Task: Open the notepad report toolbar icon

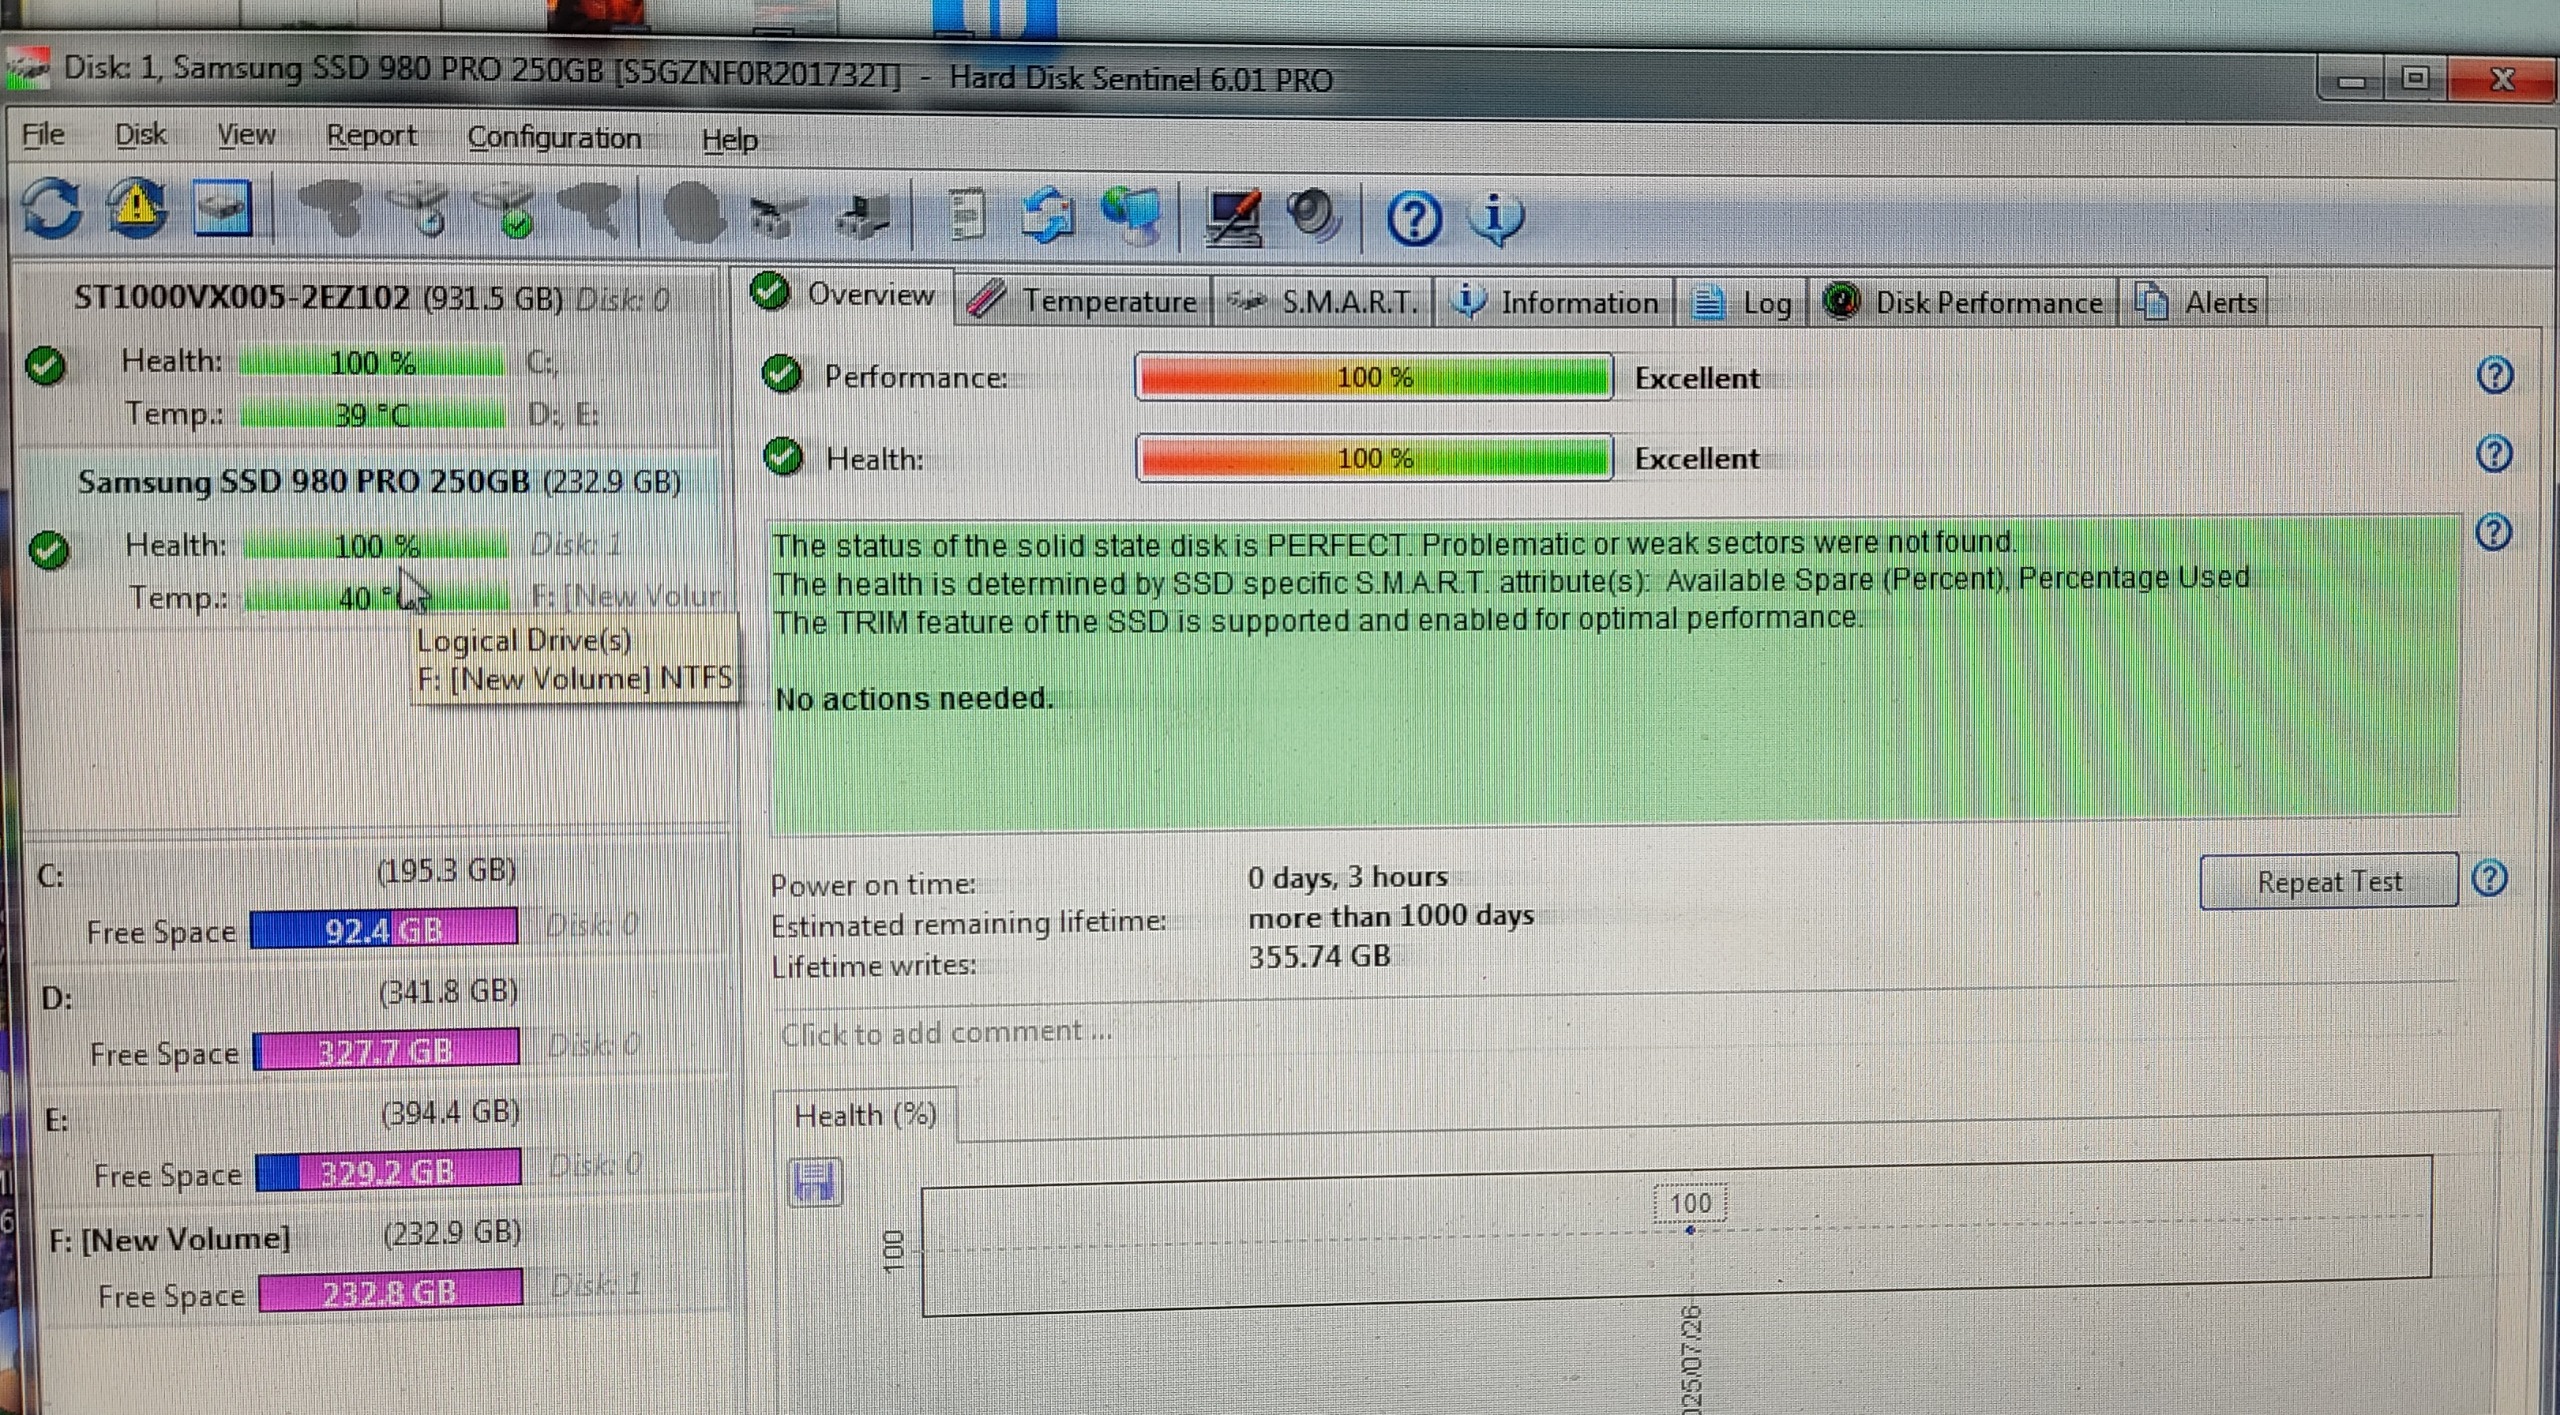Action: [x=966, y=214]
